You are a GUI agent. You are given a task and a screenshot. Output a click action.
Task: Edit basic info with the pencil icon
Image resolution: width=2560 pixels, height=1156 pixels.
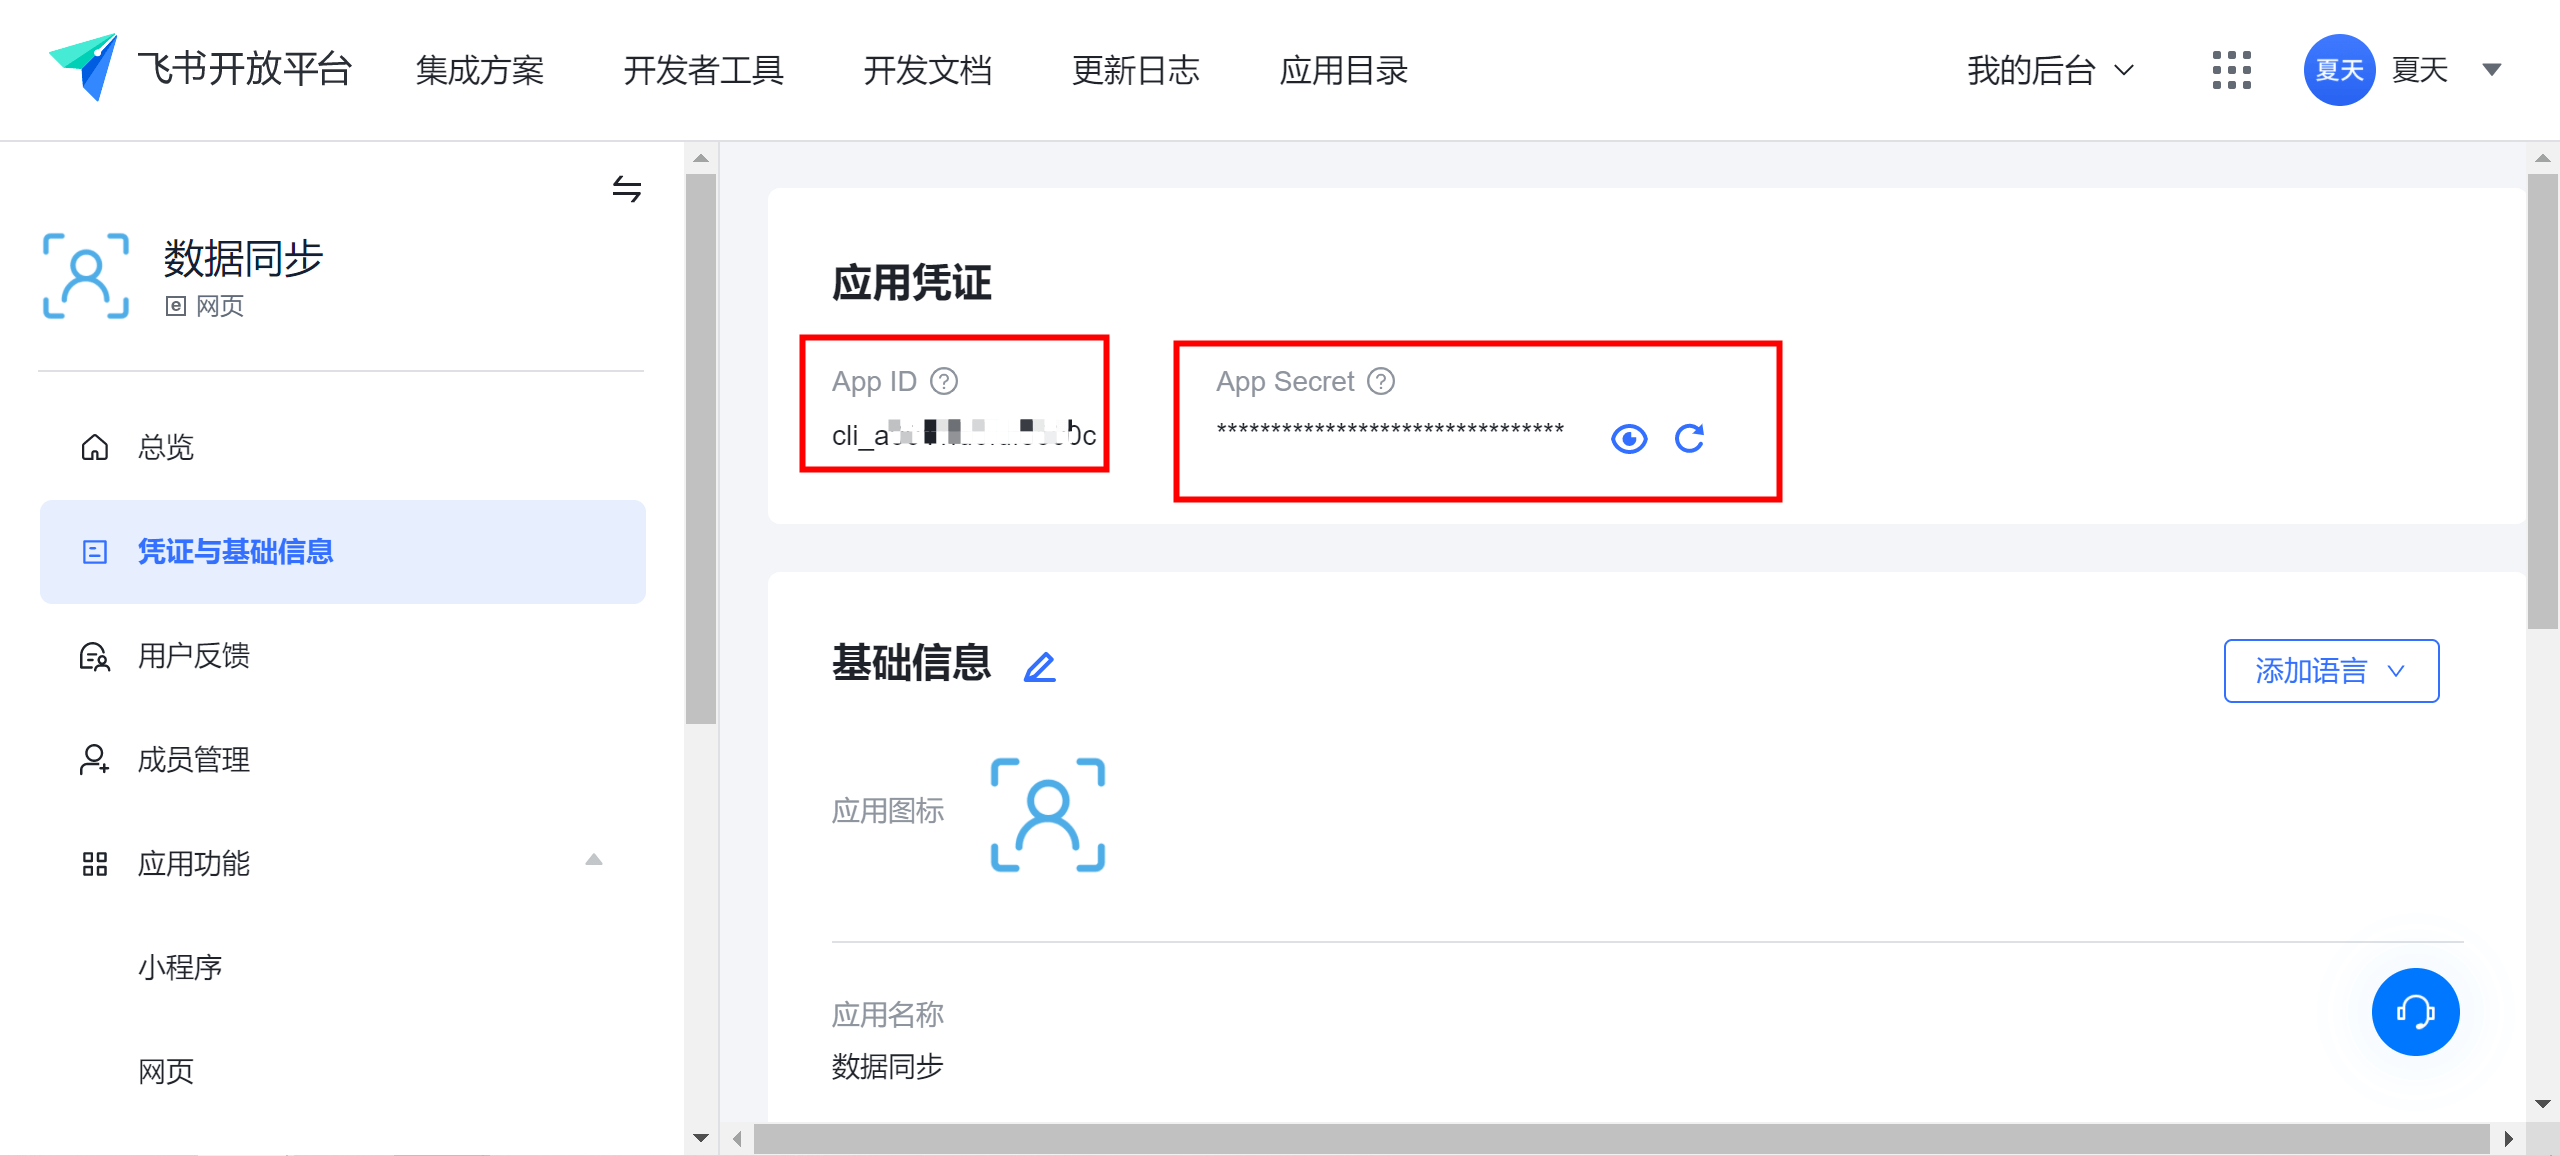pos(1040,666)
